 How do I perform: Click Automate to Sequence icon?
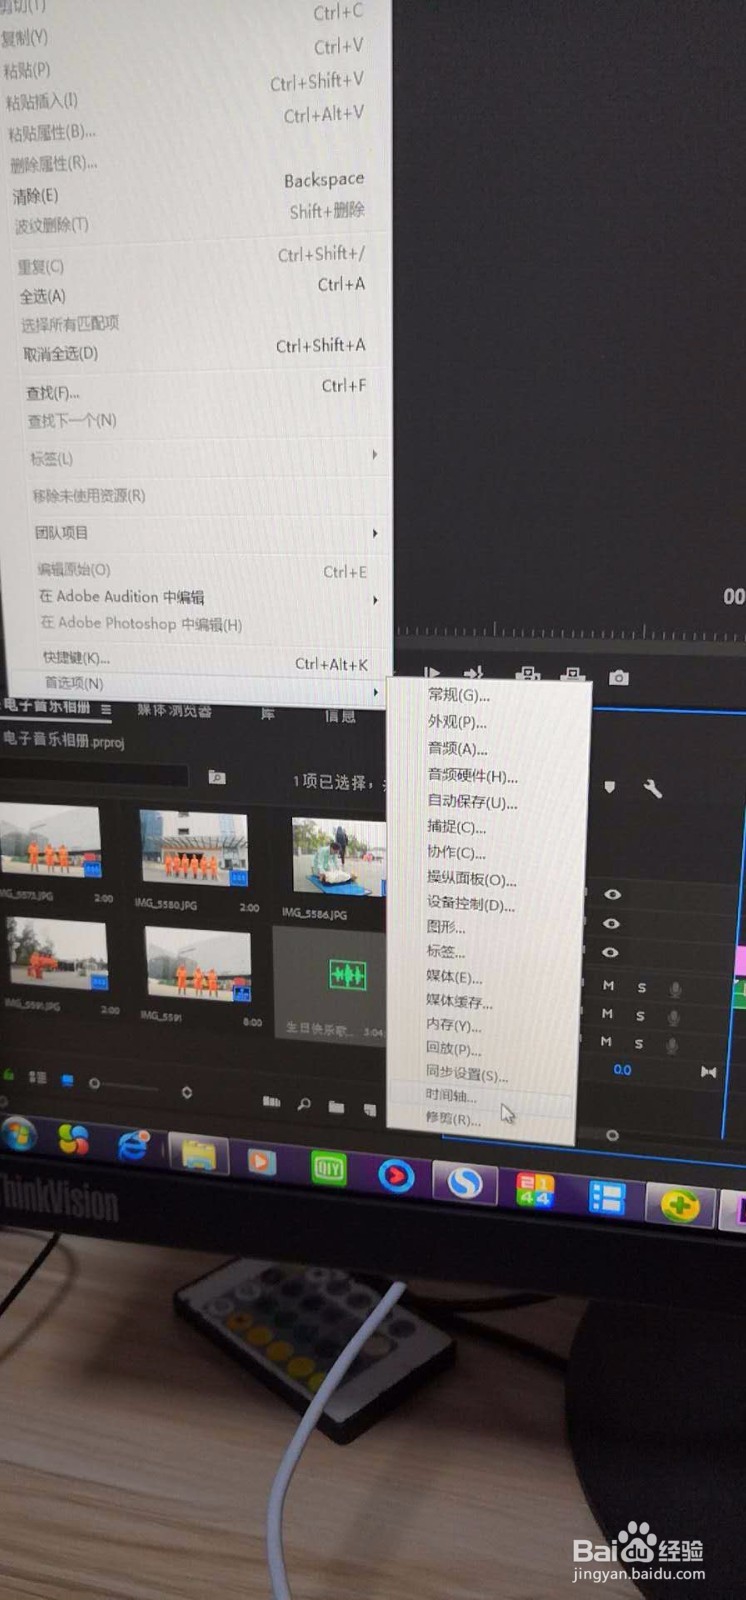click(271, 1101)
